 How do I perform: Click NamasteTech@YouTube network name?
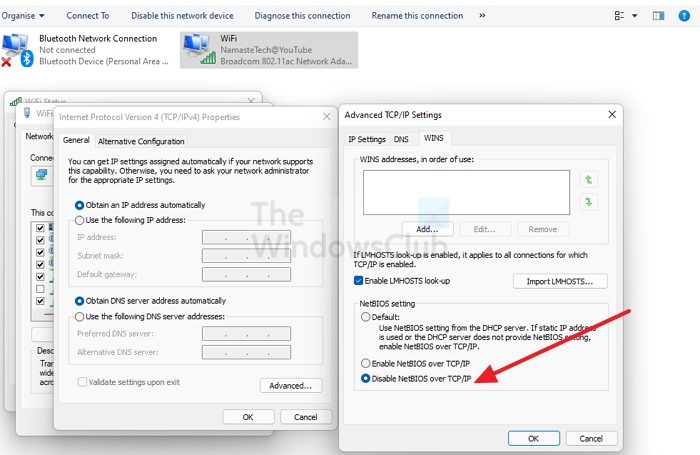pos(266,50)
